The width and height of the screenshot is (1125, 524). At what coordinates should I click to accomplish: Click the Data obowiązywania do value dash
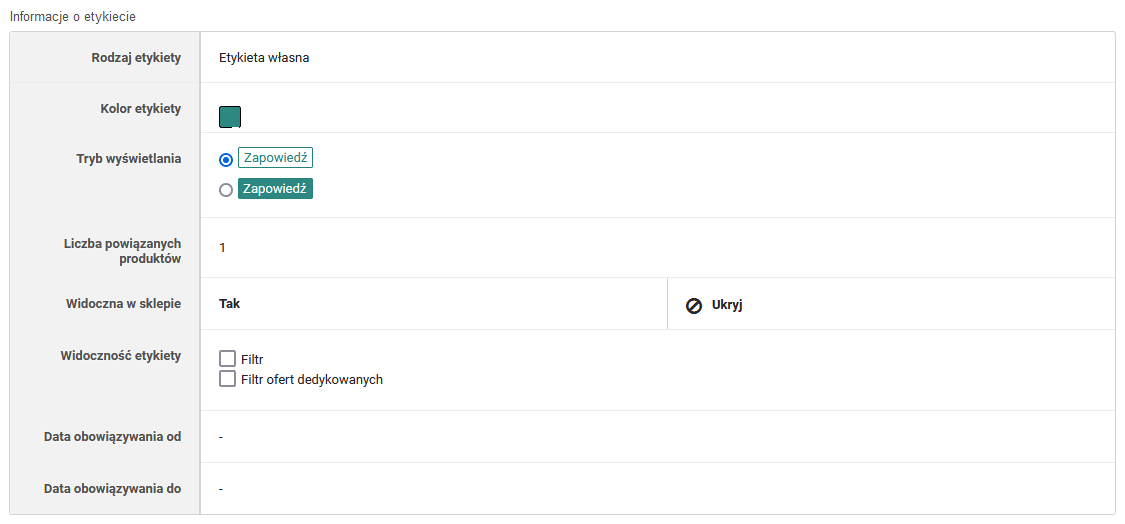point(221,489)
